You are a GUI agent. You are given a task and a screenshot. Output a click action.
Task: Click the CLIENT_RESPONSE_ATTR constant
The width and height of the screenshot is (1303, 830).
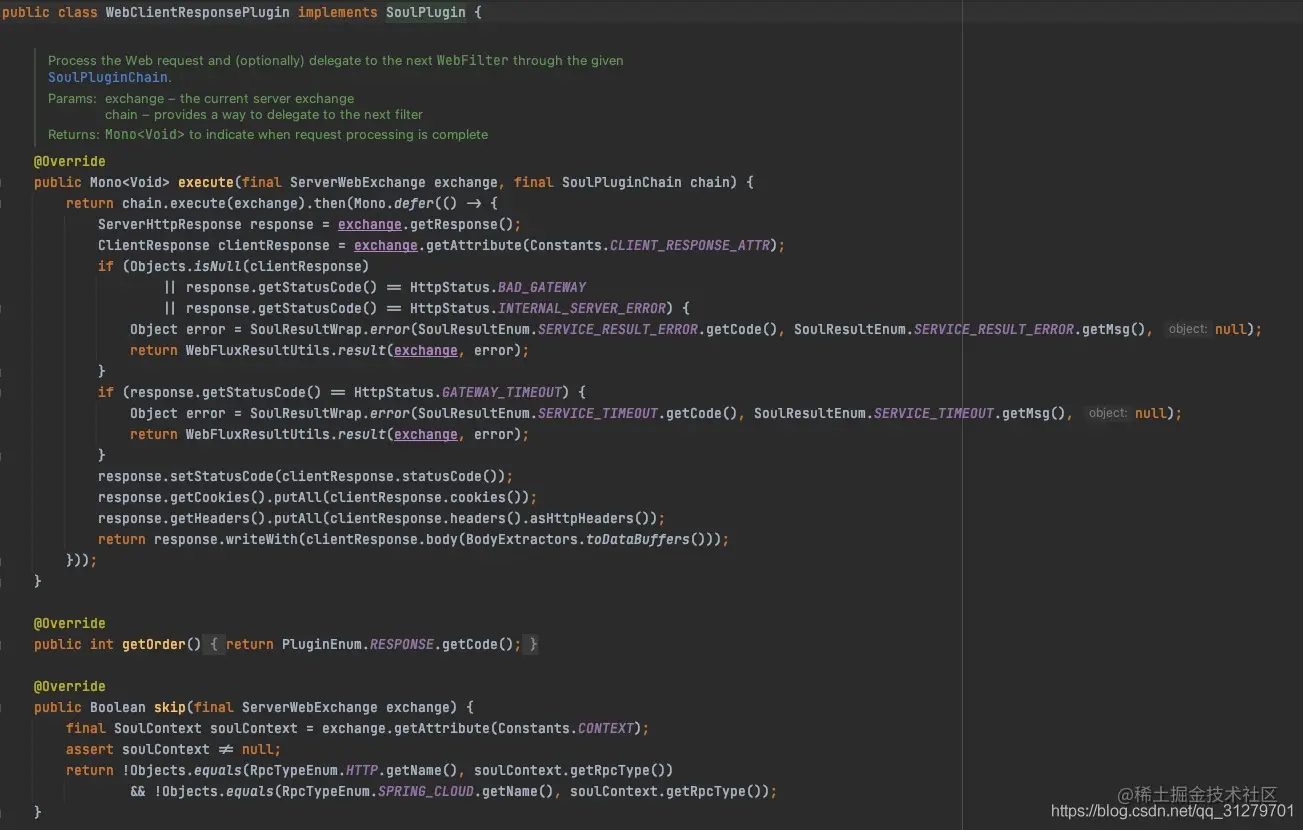(x=690, y=245)
